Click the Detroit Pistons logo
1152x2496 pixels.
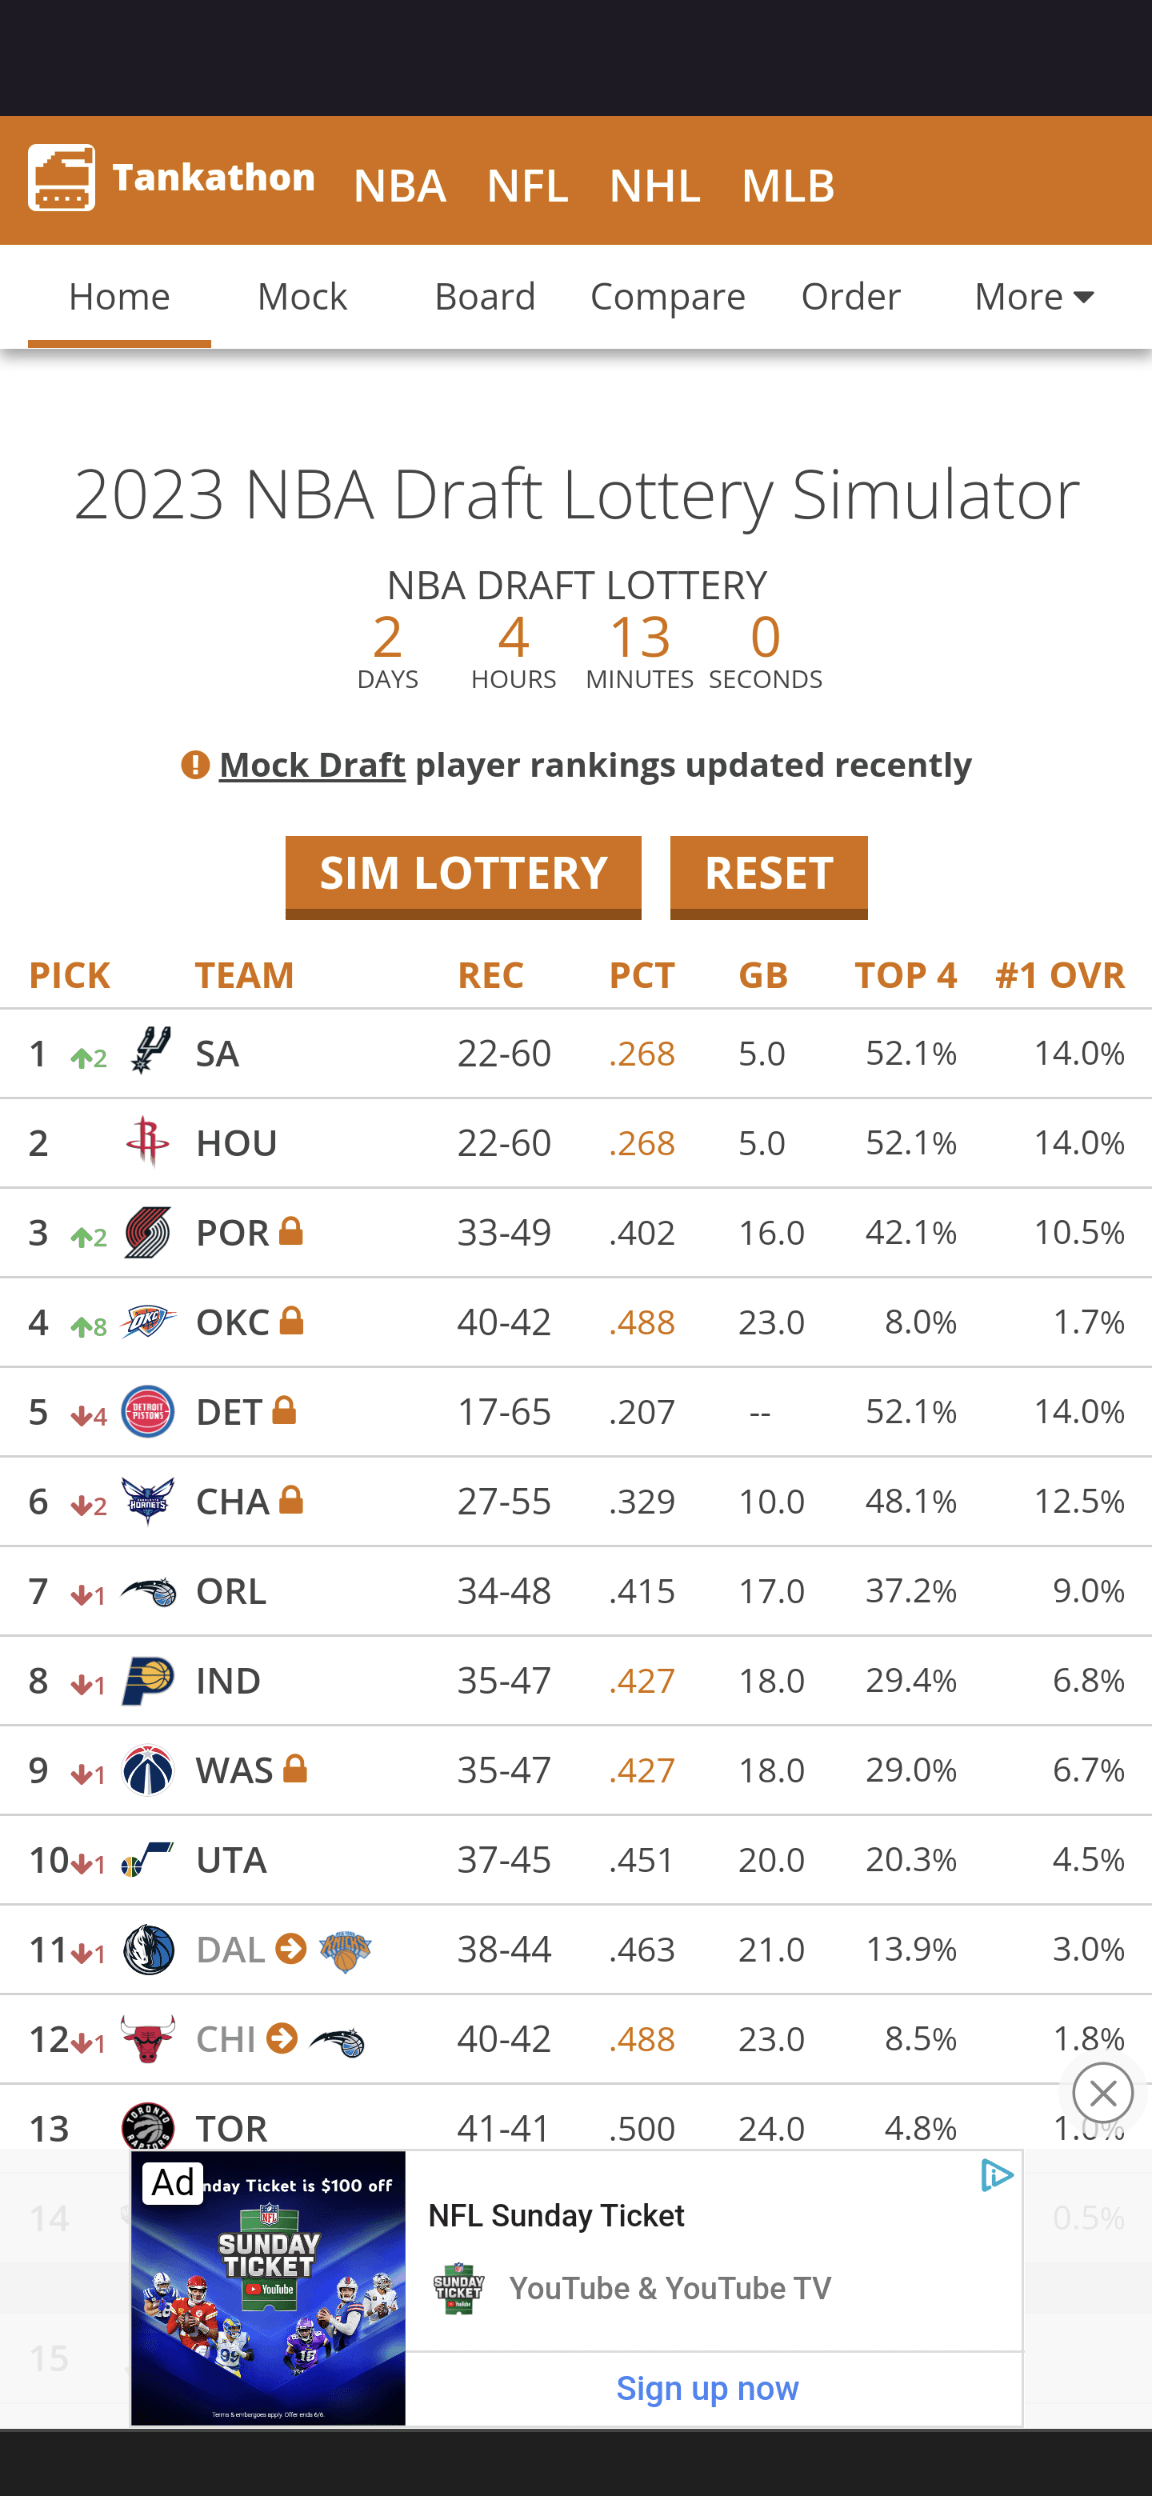148,1411
